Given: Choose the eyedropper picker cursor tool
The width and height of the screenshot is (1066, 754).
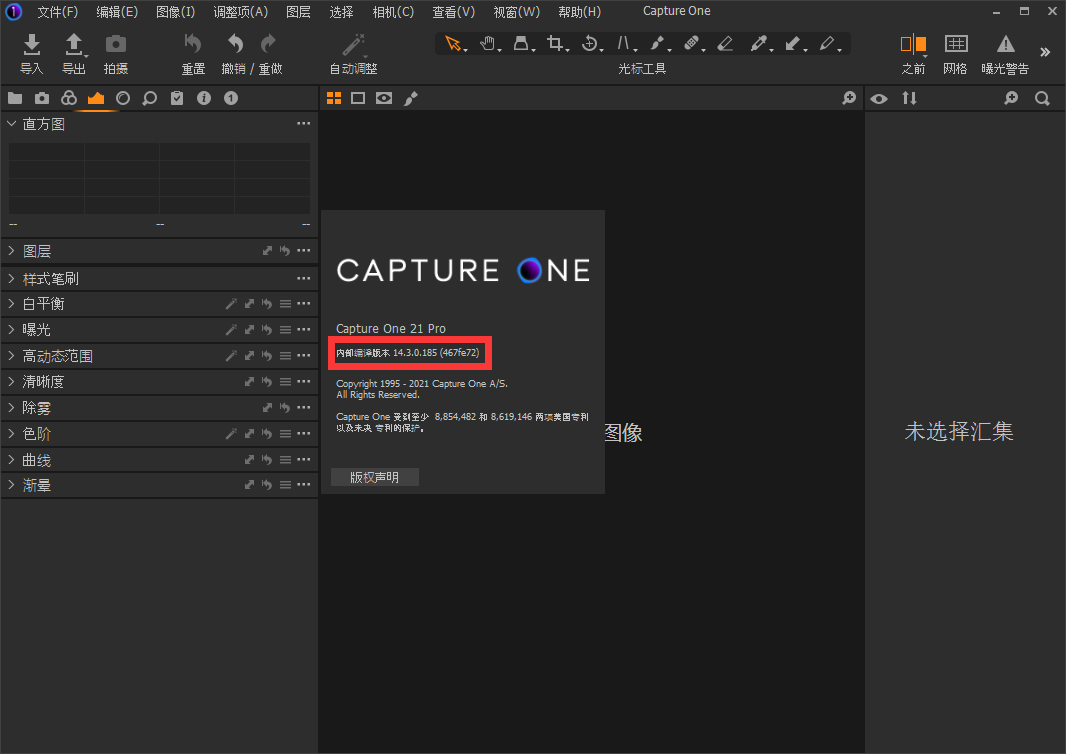Looking at the screenshot, I should point(759,44).
